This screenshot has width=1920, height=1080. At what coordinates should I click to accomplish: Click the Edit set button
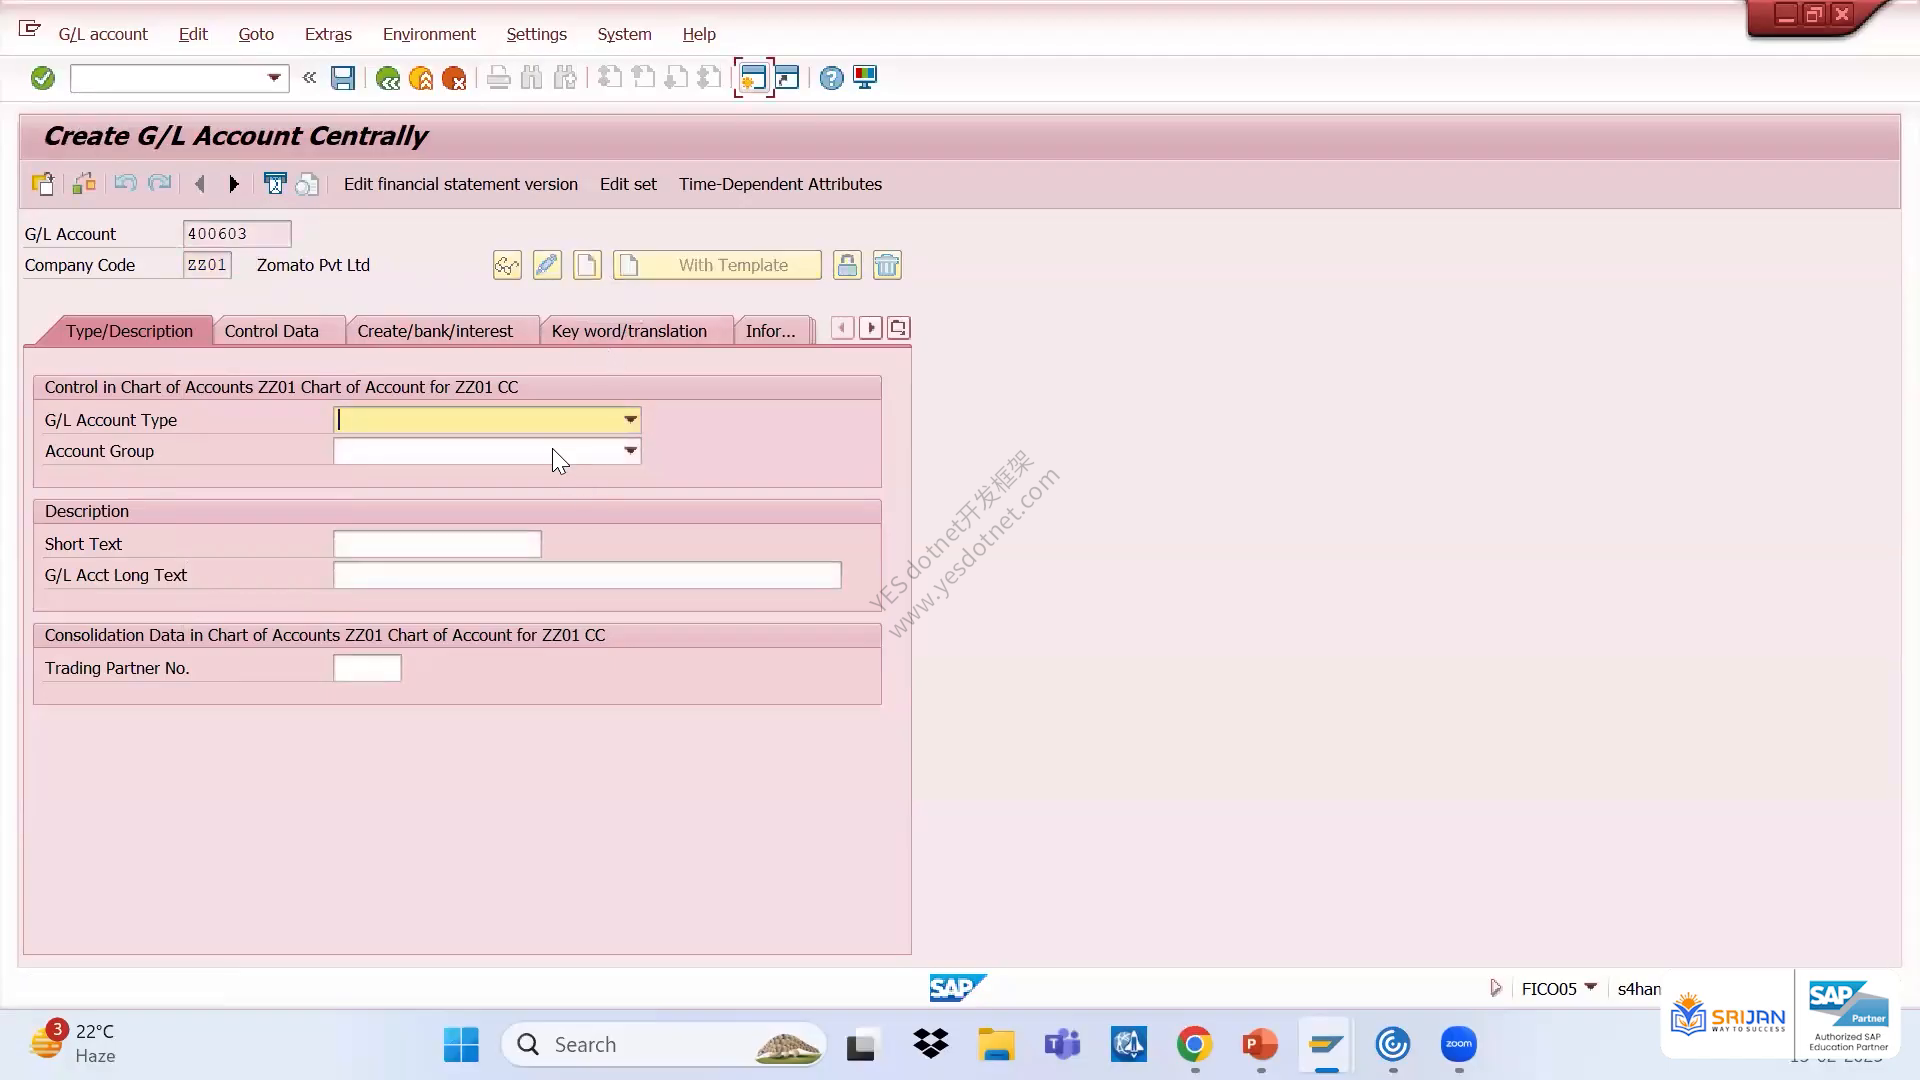click(628, 184)
